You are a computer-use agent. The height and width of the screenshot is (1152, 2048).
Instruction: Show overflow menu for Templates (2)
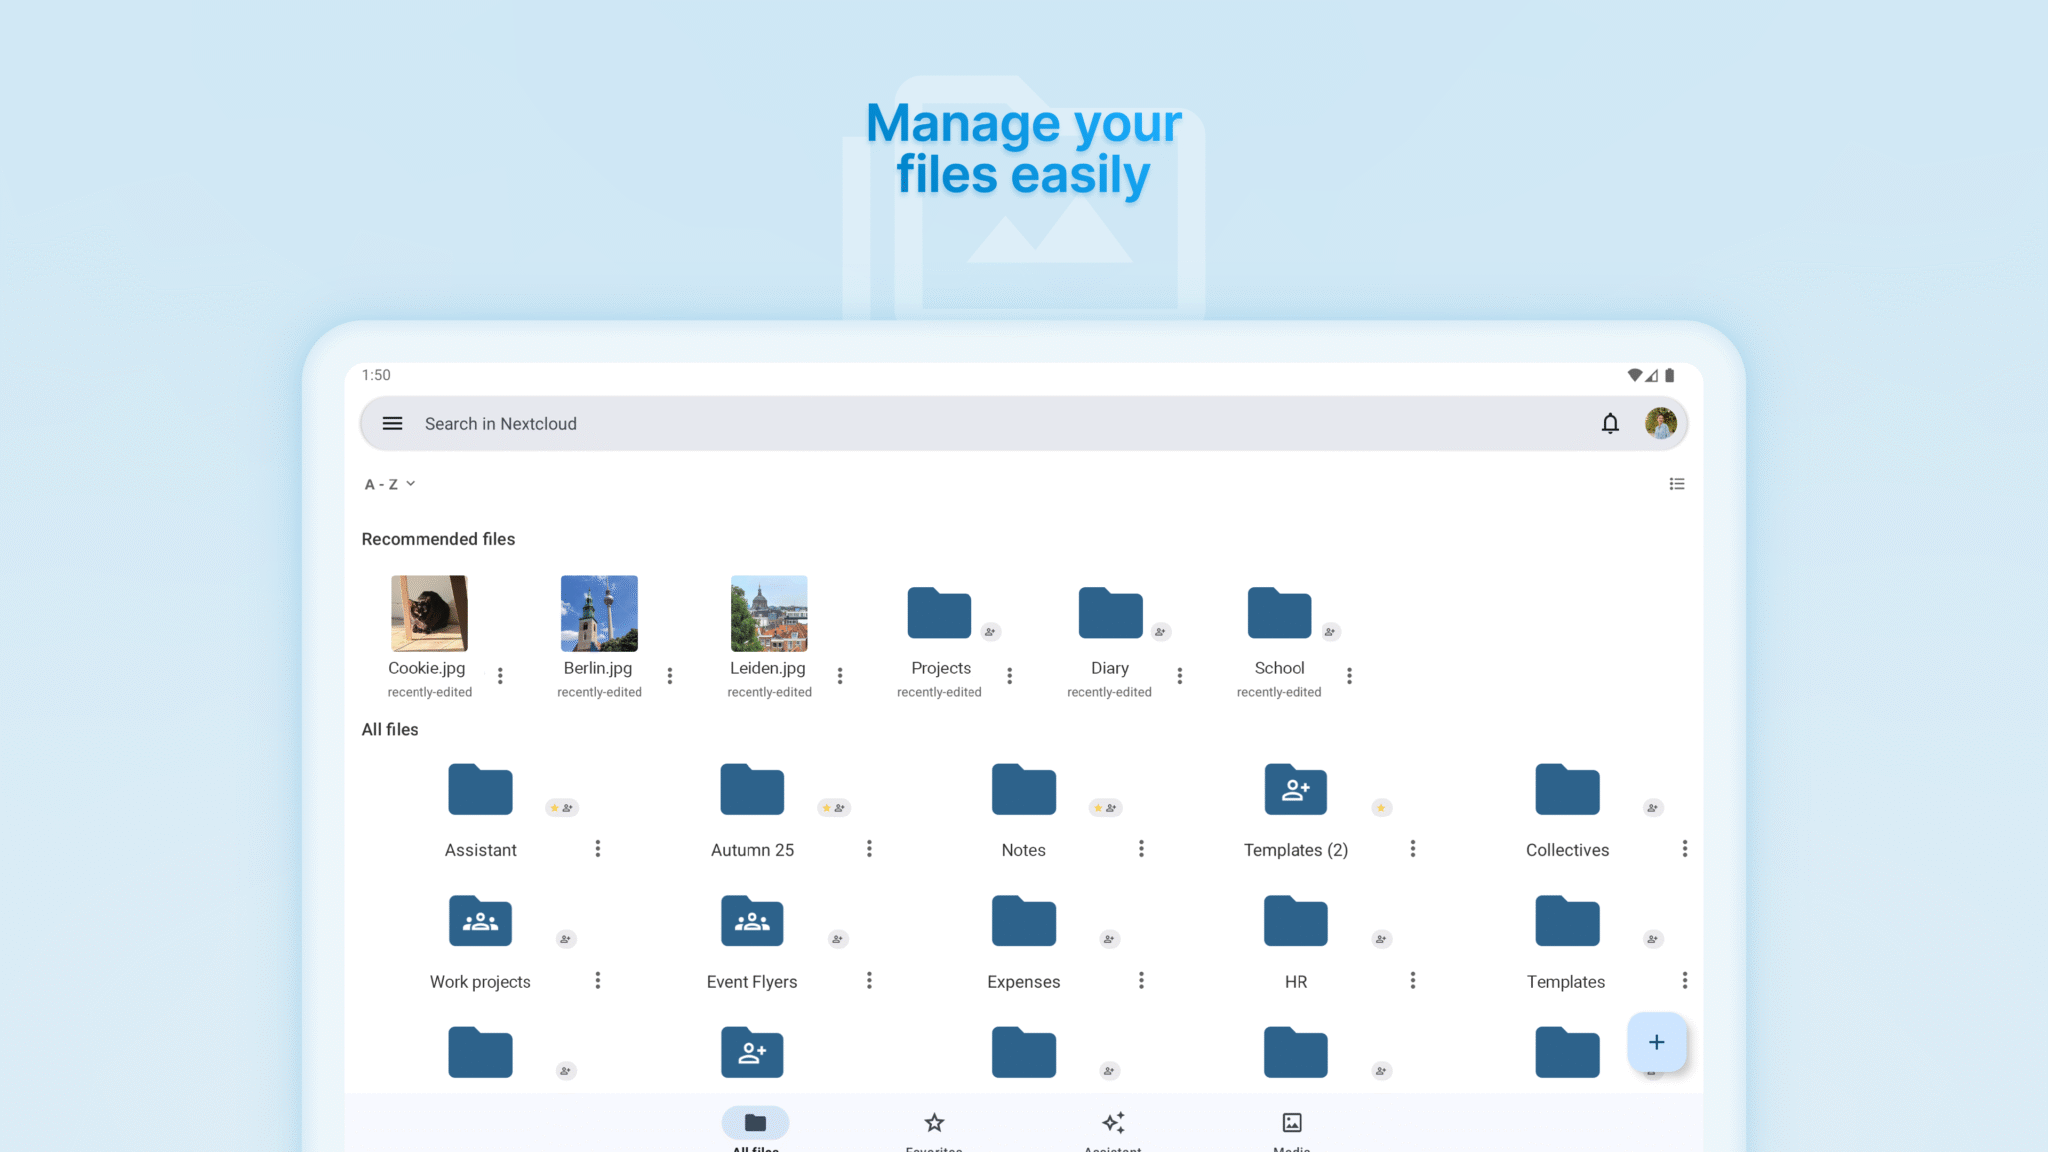coord(1413,849)
